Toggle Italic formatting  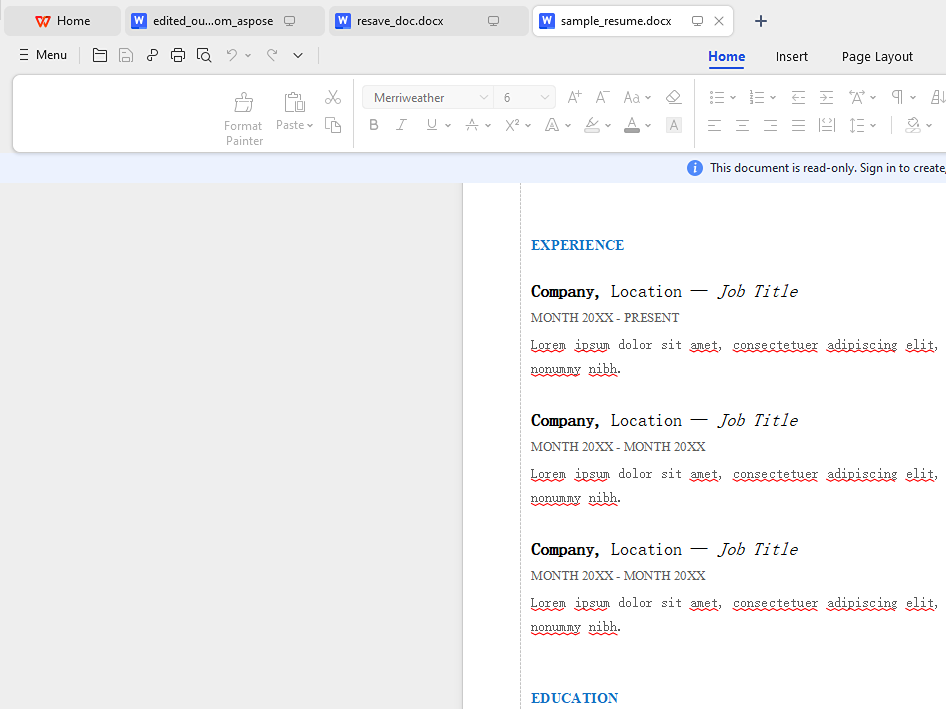point(401,125)
